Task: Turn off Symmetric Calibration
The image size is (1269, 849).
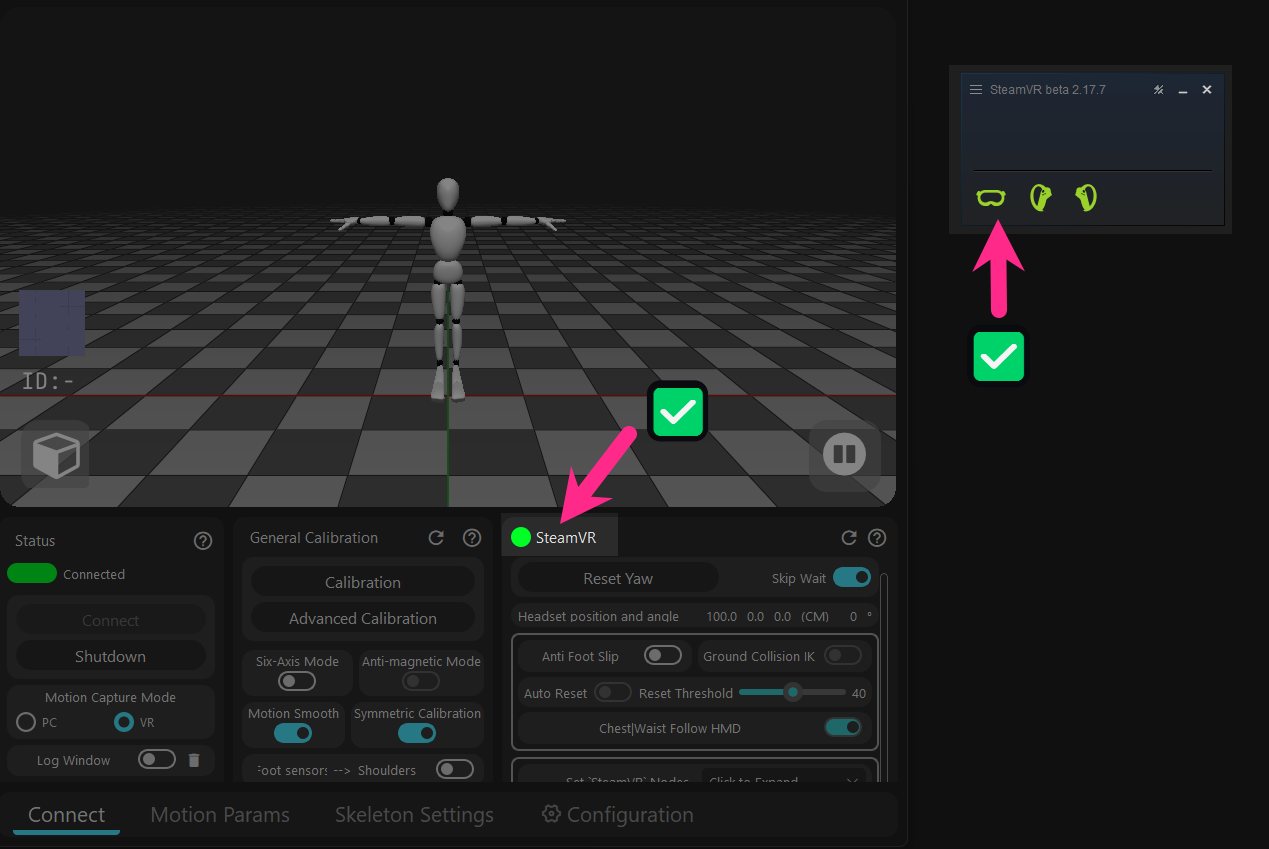Action: (x=417, y=733)
